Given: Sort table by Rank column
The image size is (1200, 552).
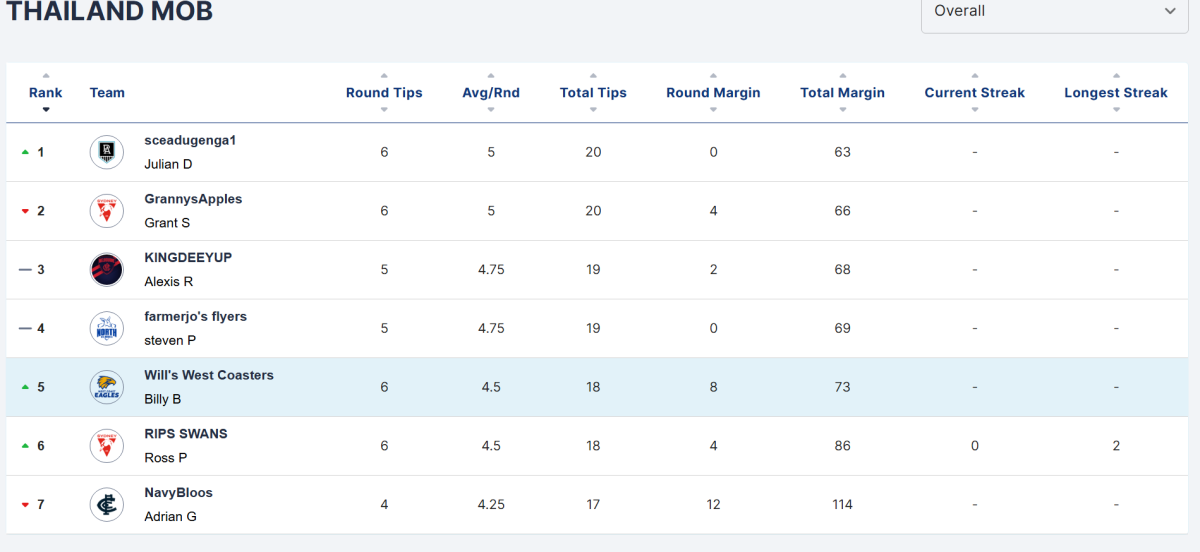Looking at the screenshot, I should point(45,93).
